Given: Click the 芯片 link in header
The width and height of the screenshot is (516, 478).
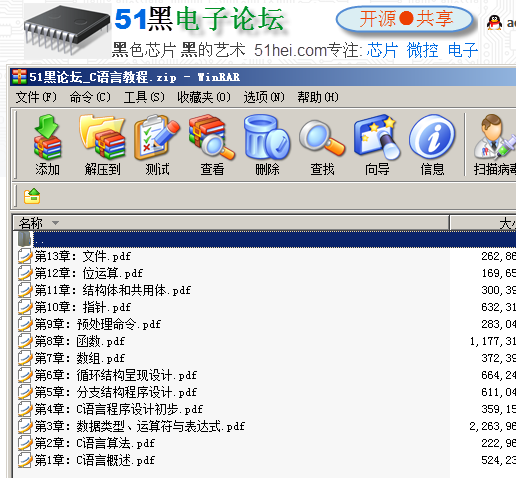Looking at the screenshot, I should pyautogui.click(x=382, y=50).
